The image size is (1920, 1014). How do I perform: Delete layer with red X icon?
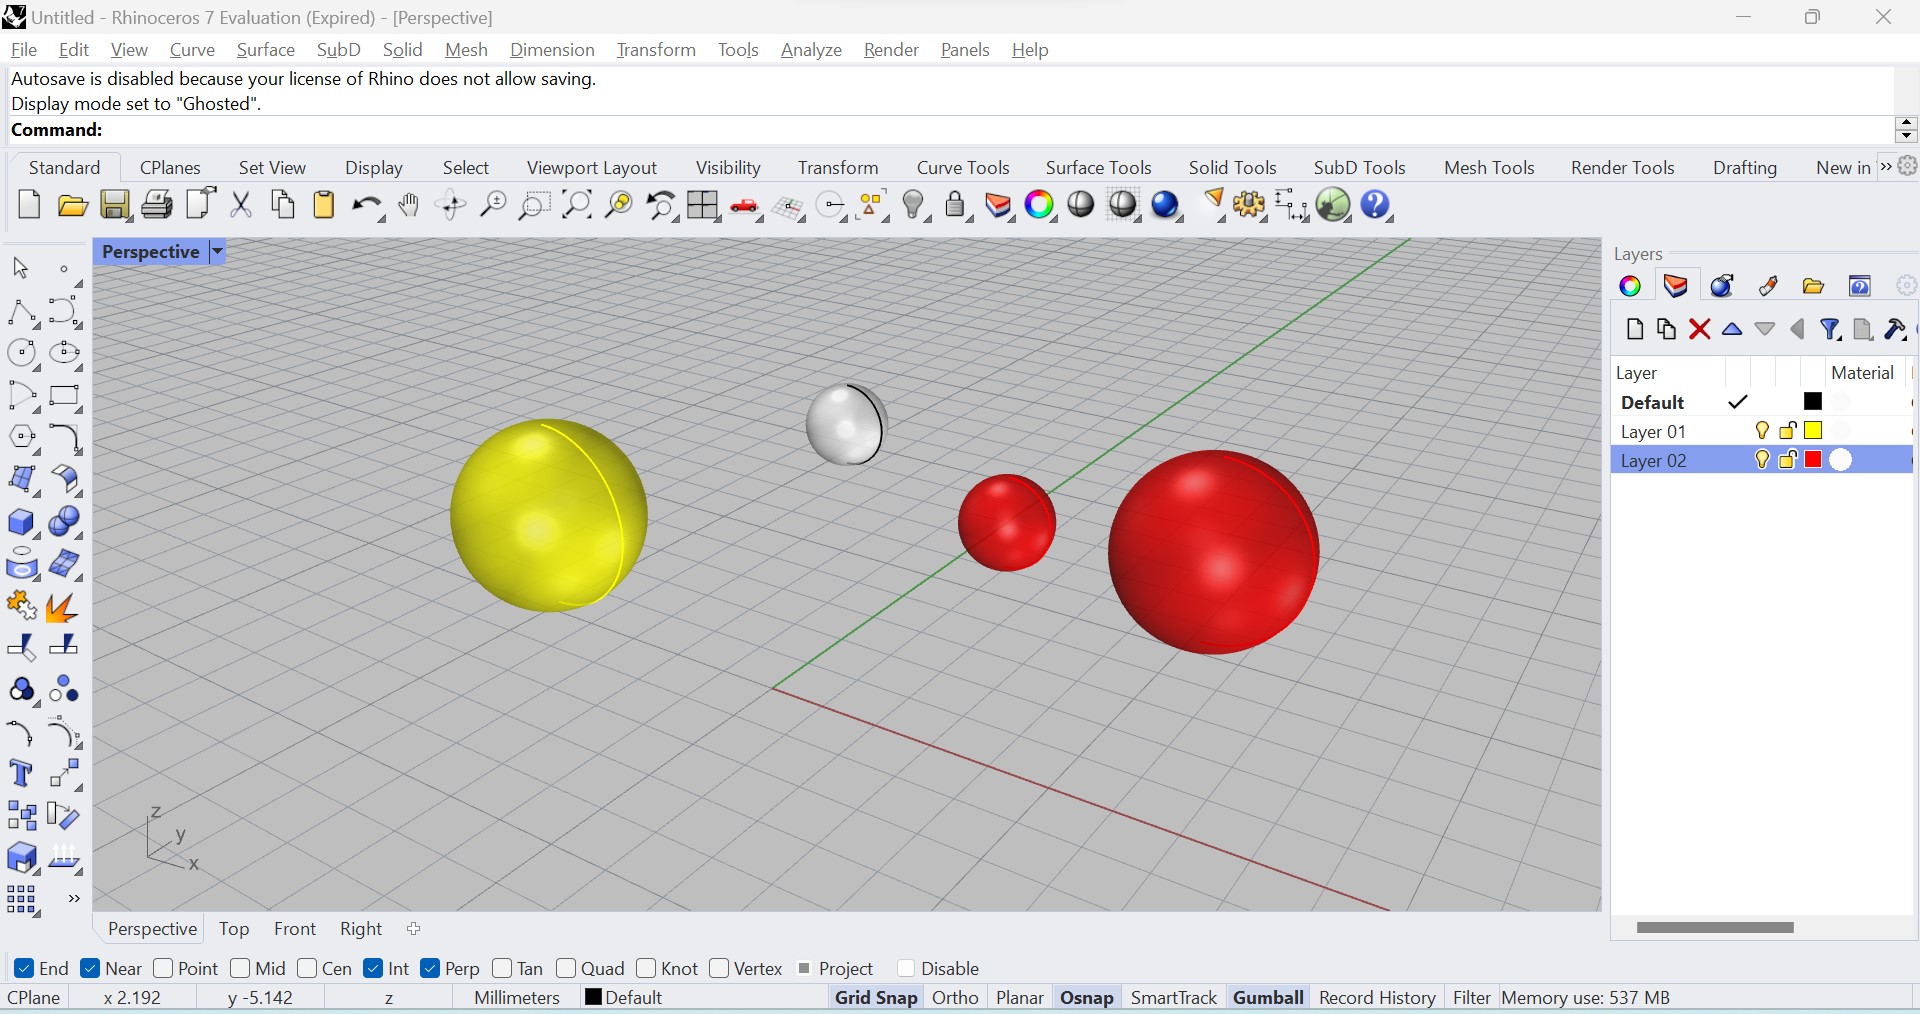[x=1699, y=329]
